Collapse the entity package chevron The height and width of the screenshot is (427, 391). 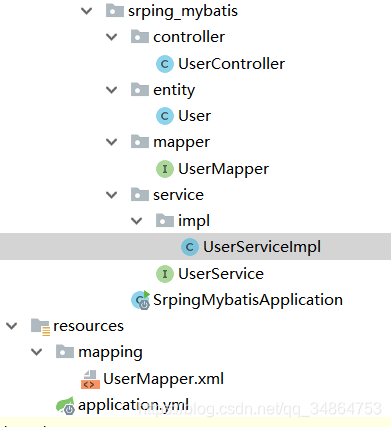(112, 90)
